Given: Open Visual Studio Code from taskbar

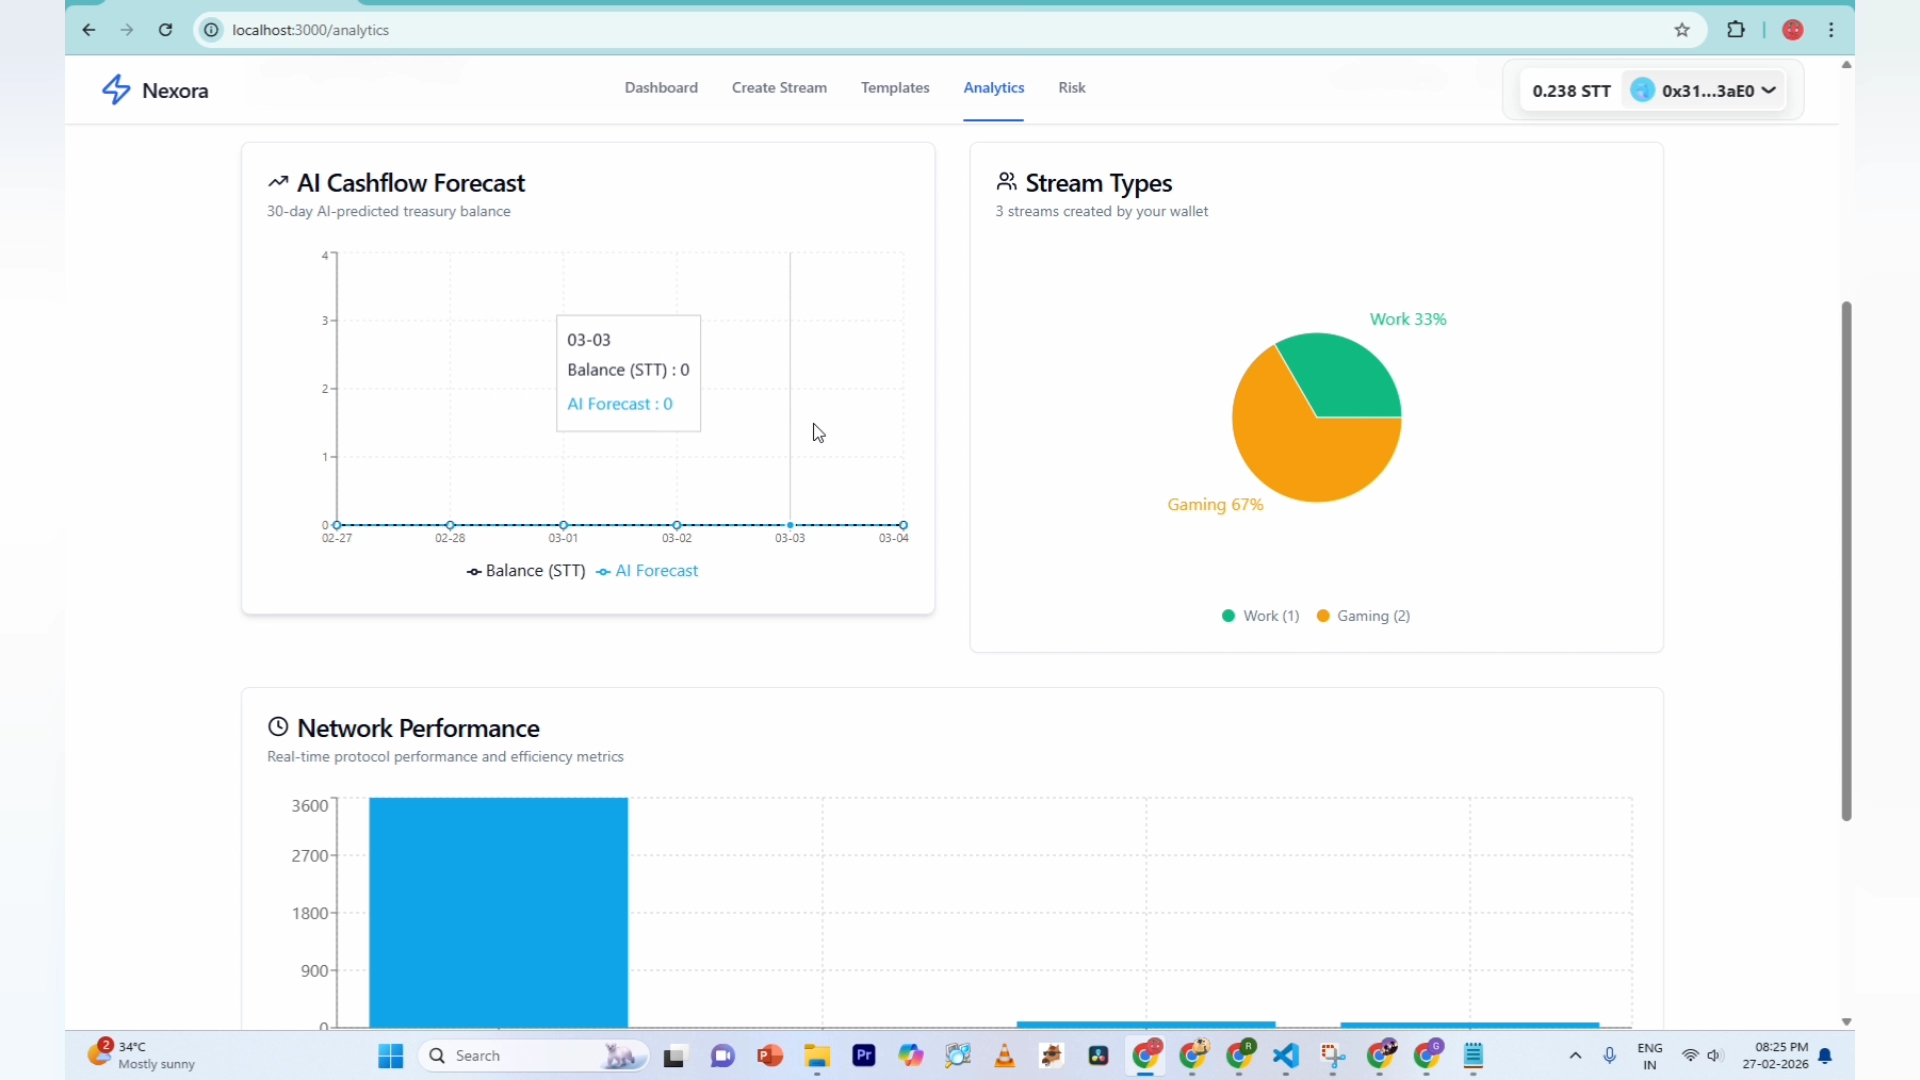Looking at the screenshot, I should point(1286,1056).
